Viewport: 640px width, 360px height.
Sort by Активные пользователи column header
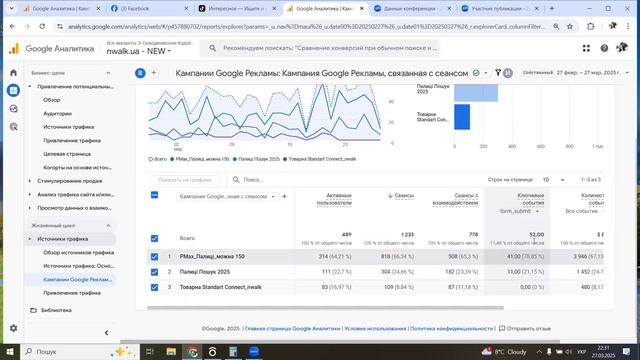coord(334,199)
